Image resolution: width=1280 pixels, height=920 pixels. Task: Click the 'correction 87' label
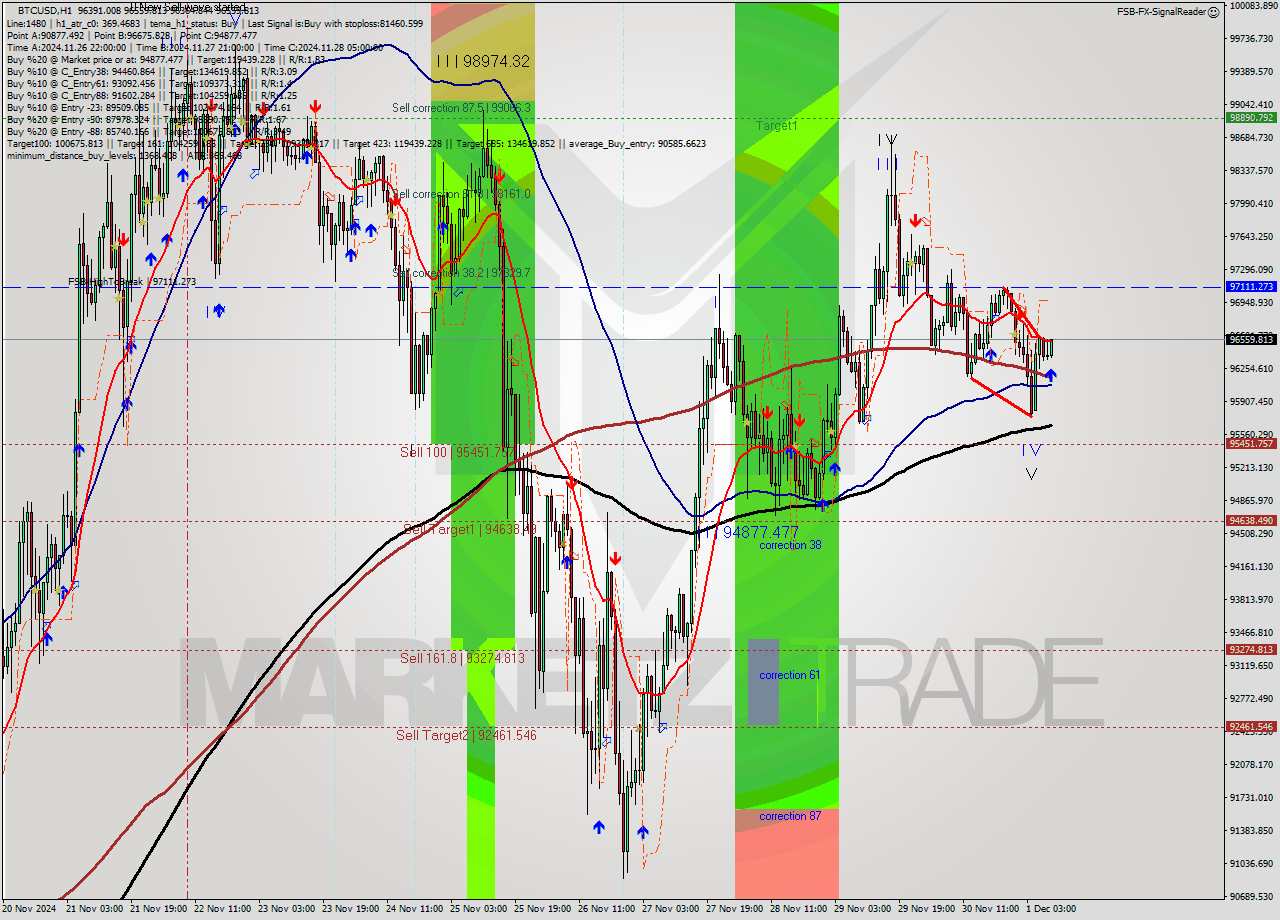click(790, 816)
